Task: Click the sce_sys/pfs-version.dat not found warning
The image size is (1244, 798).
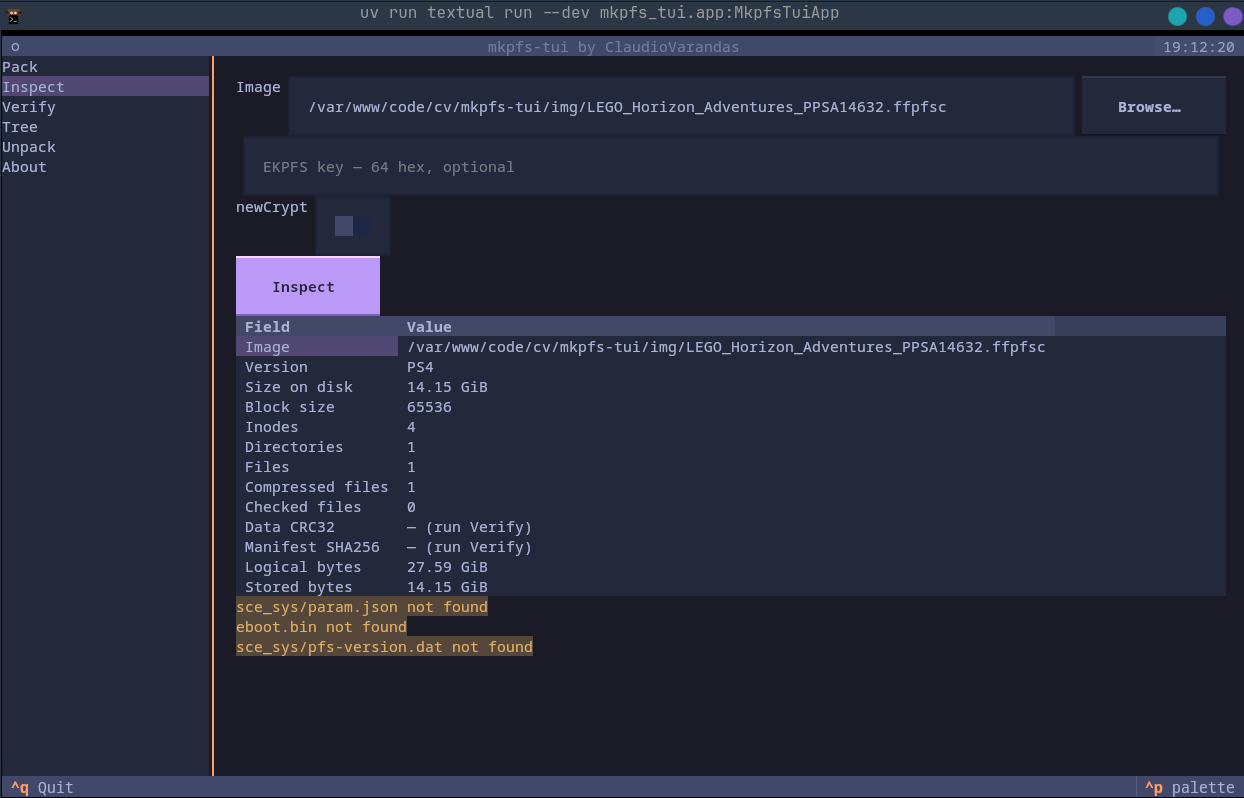Action: tap(384, 646)
